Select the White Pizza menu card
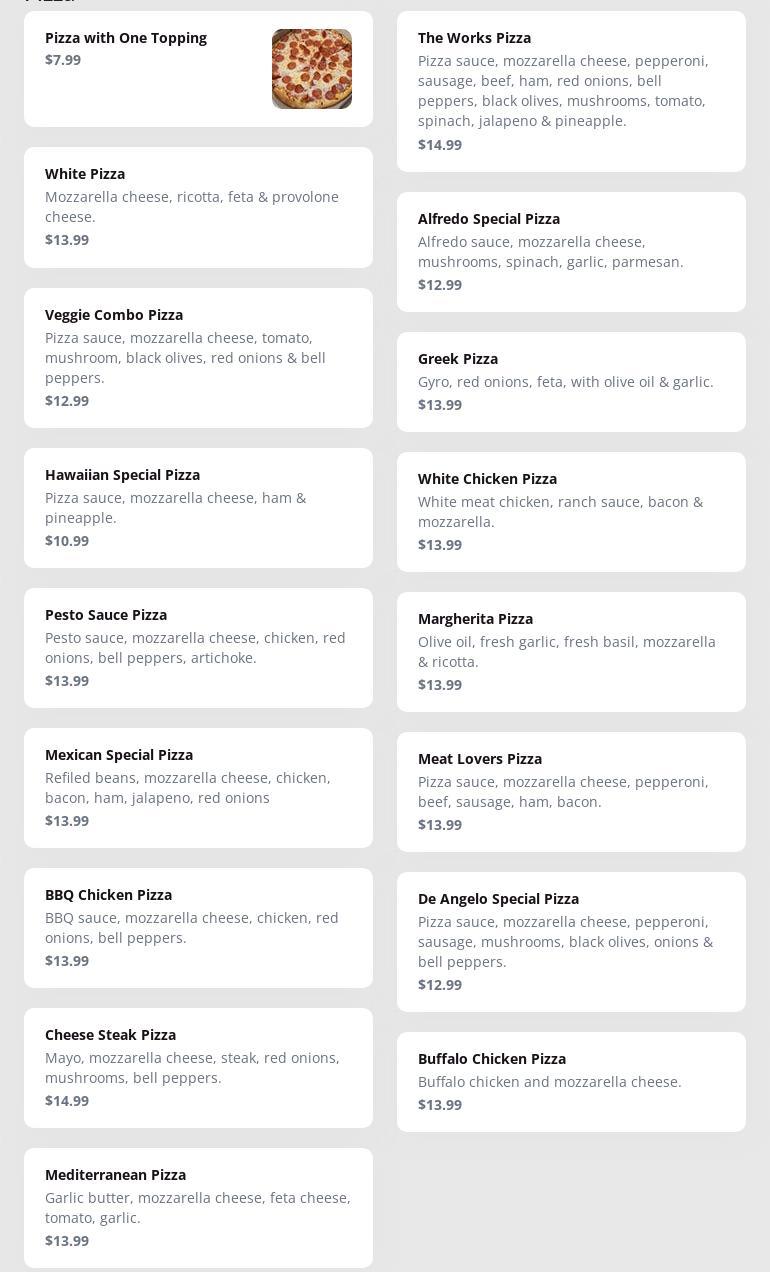The width and height of the screenshot is (770, 1272). coord(198,207)
